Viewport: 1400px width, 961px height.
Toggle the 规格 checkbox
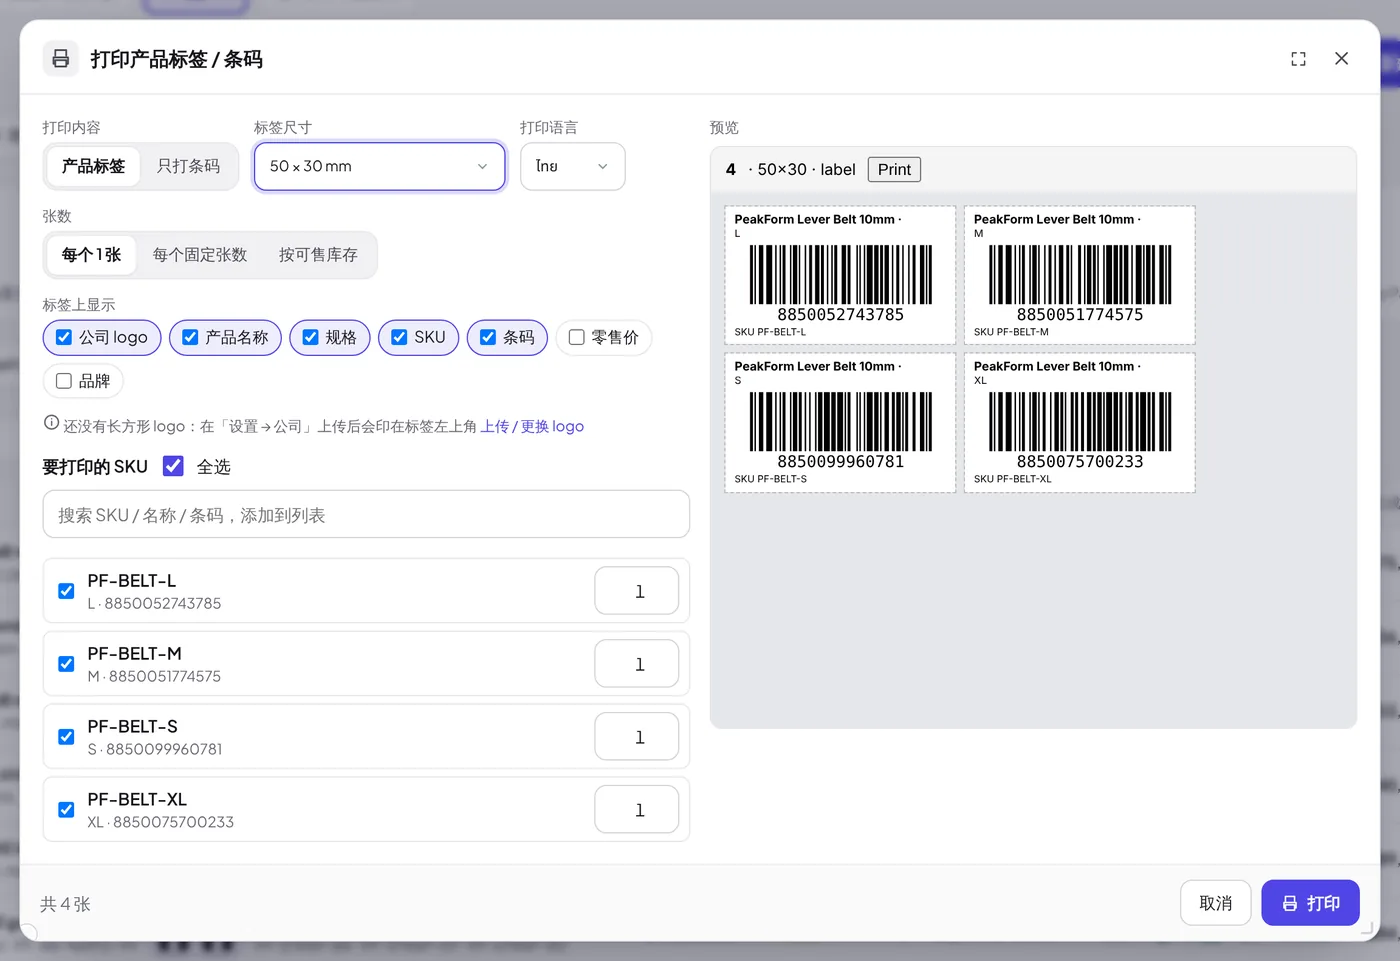(x=310, y=338)
